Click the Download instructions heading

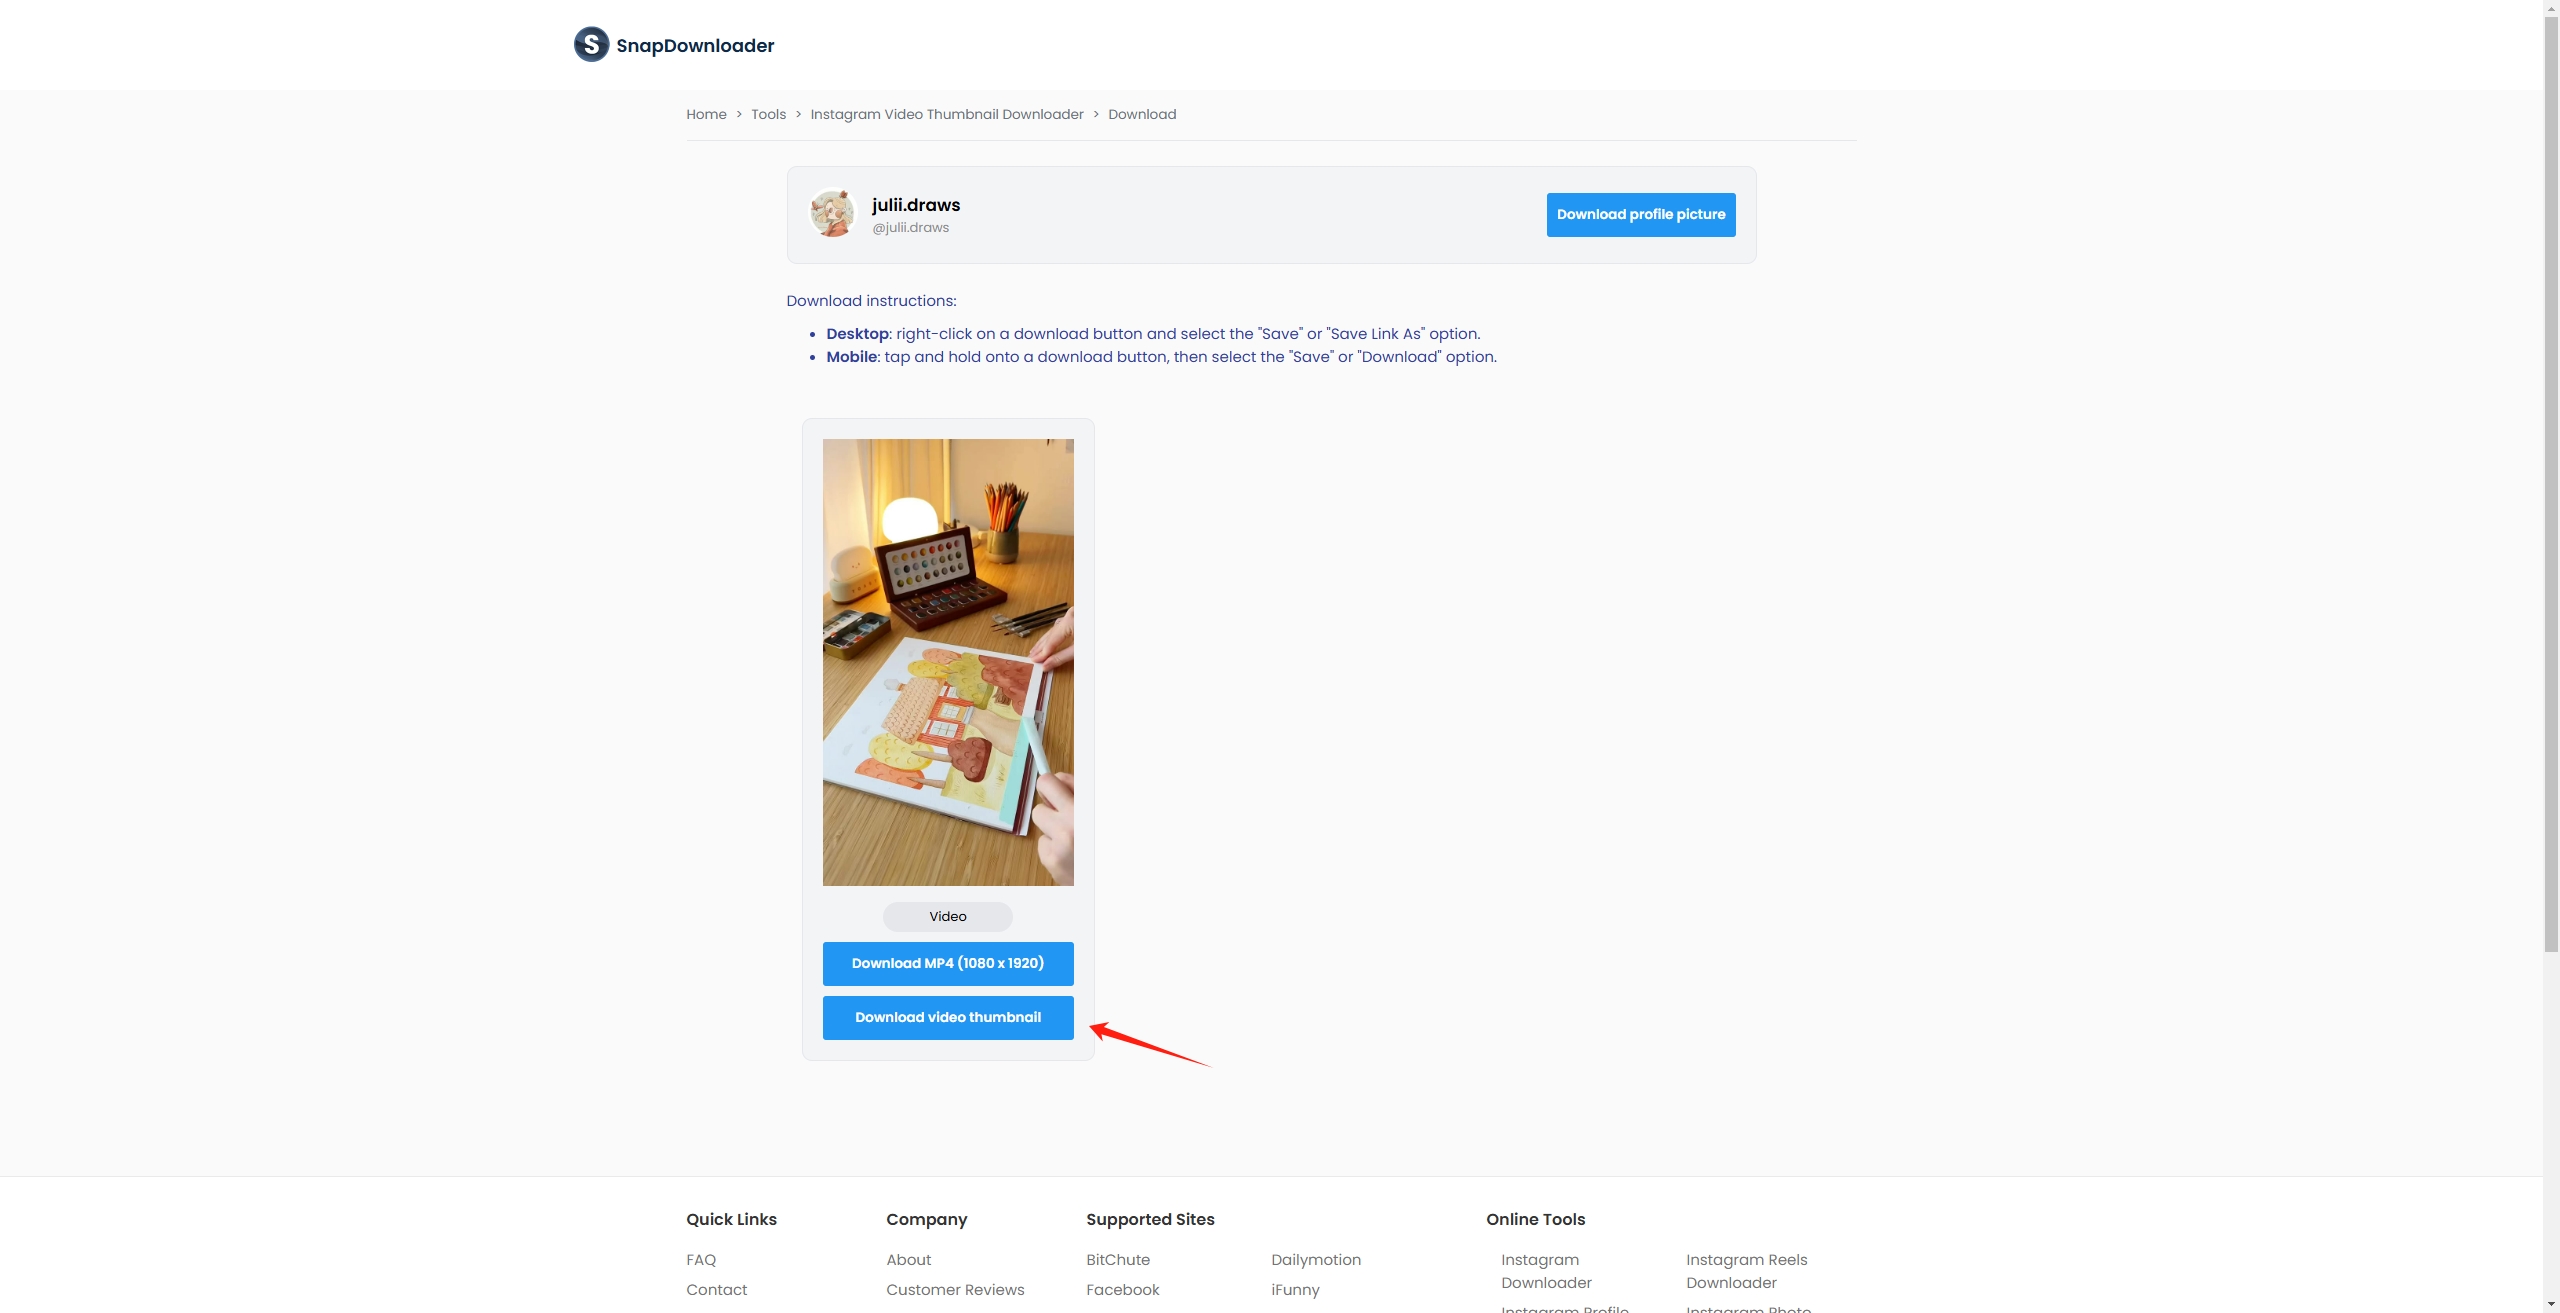coord(871,301)
